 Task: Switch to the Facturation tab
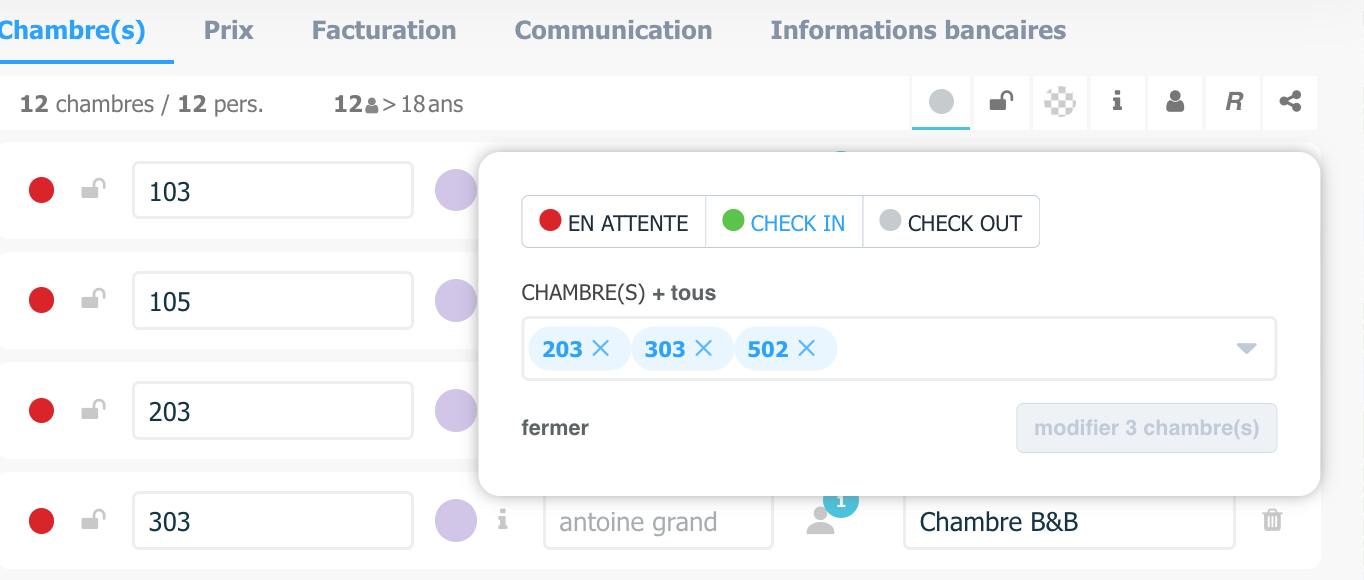pyautogui.click(x=384, y=30)
